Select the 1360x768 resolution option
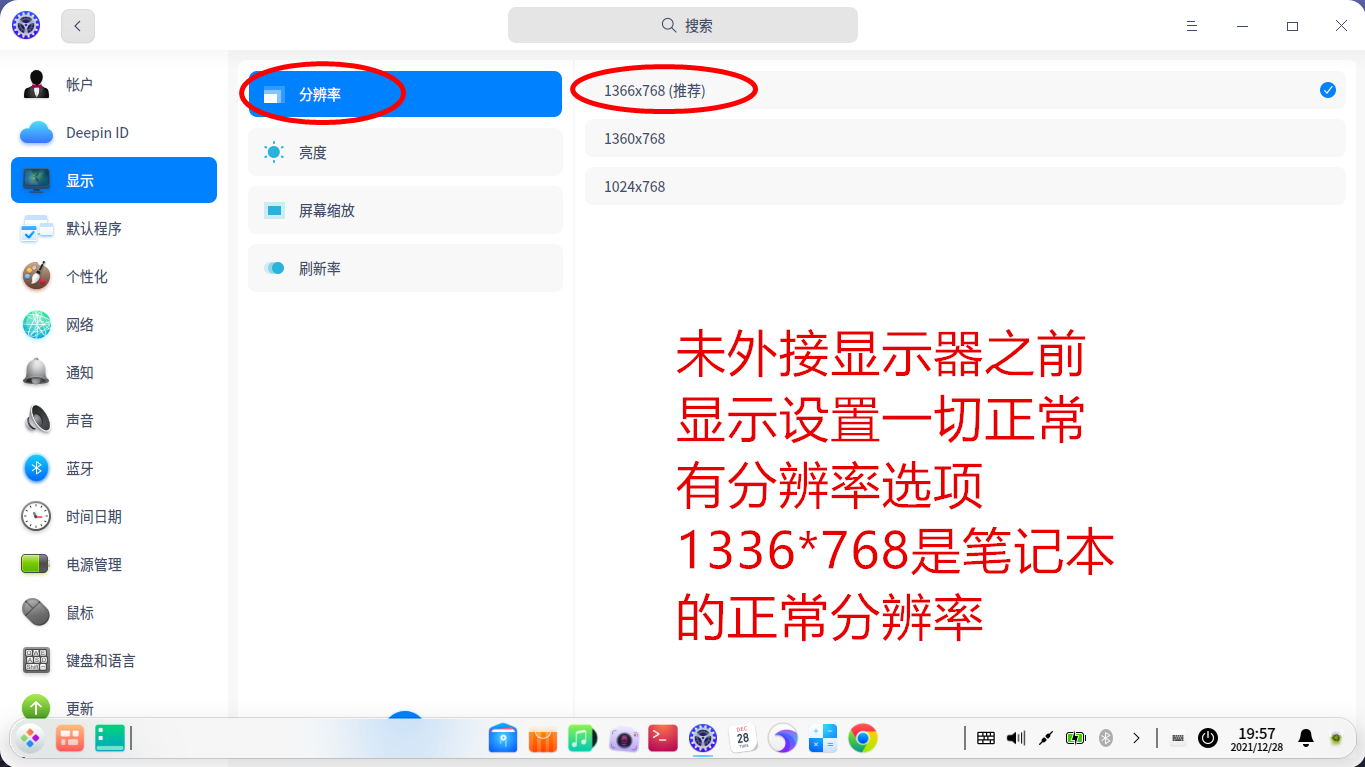1365x767 pixels. click(x=965, y=139)
